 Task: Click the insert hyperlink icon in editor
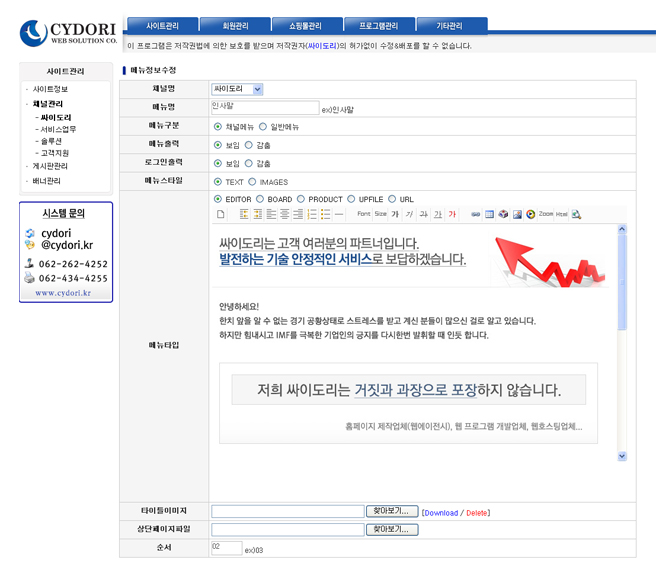coord(475,215)
